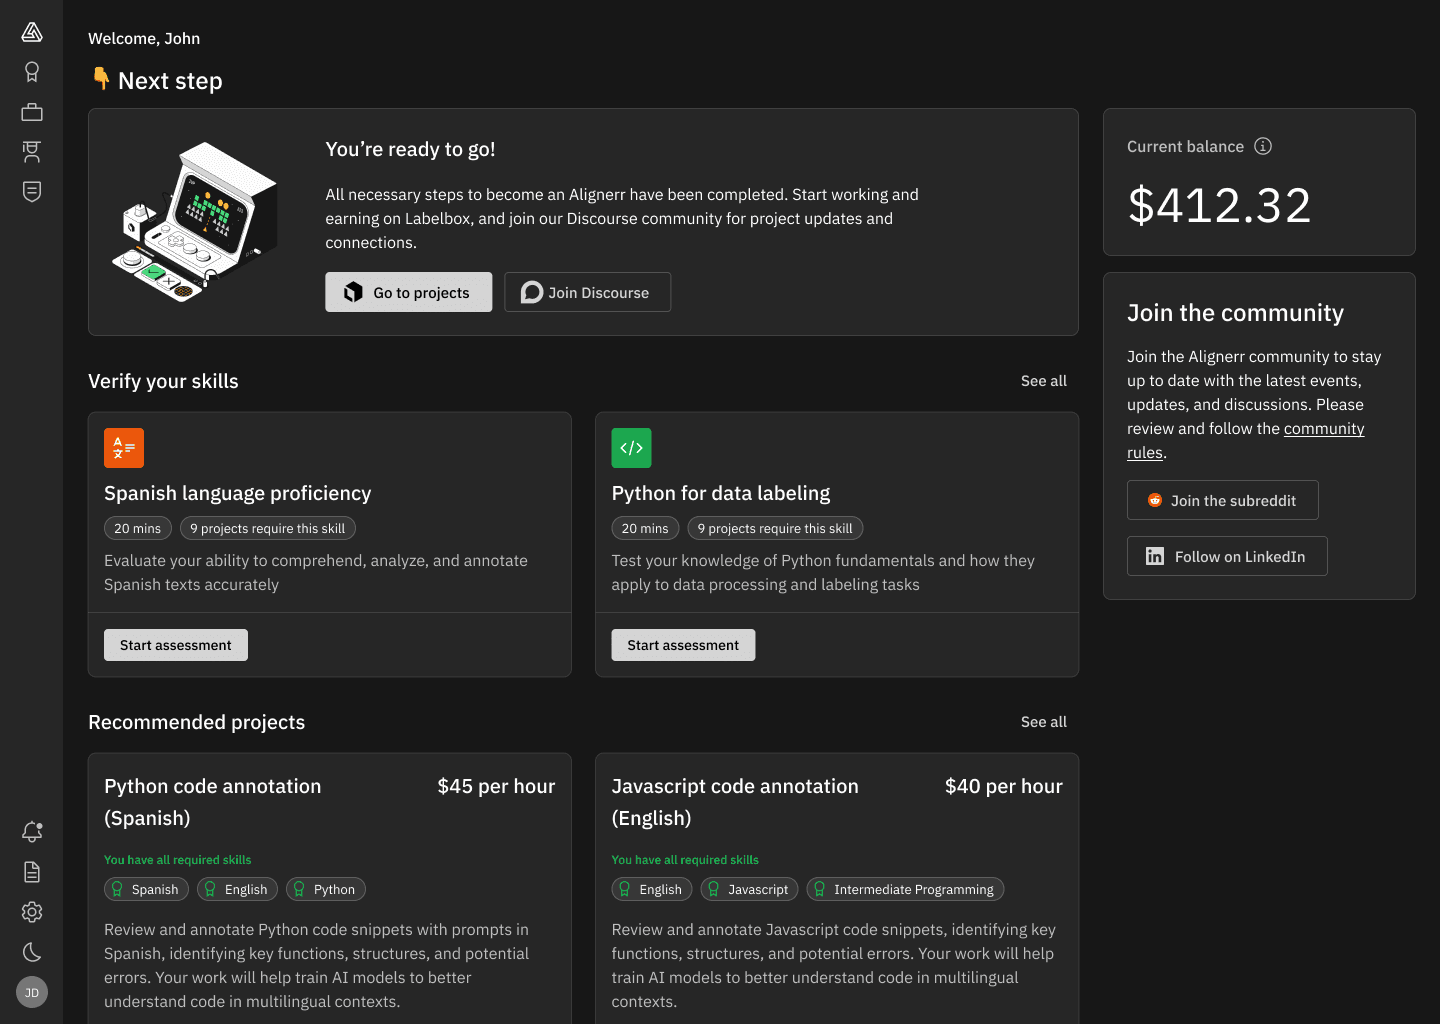The width and height of the screenshot is (1440, 1024).
Task: Open the JD user avatar menu
Action: 32,992
